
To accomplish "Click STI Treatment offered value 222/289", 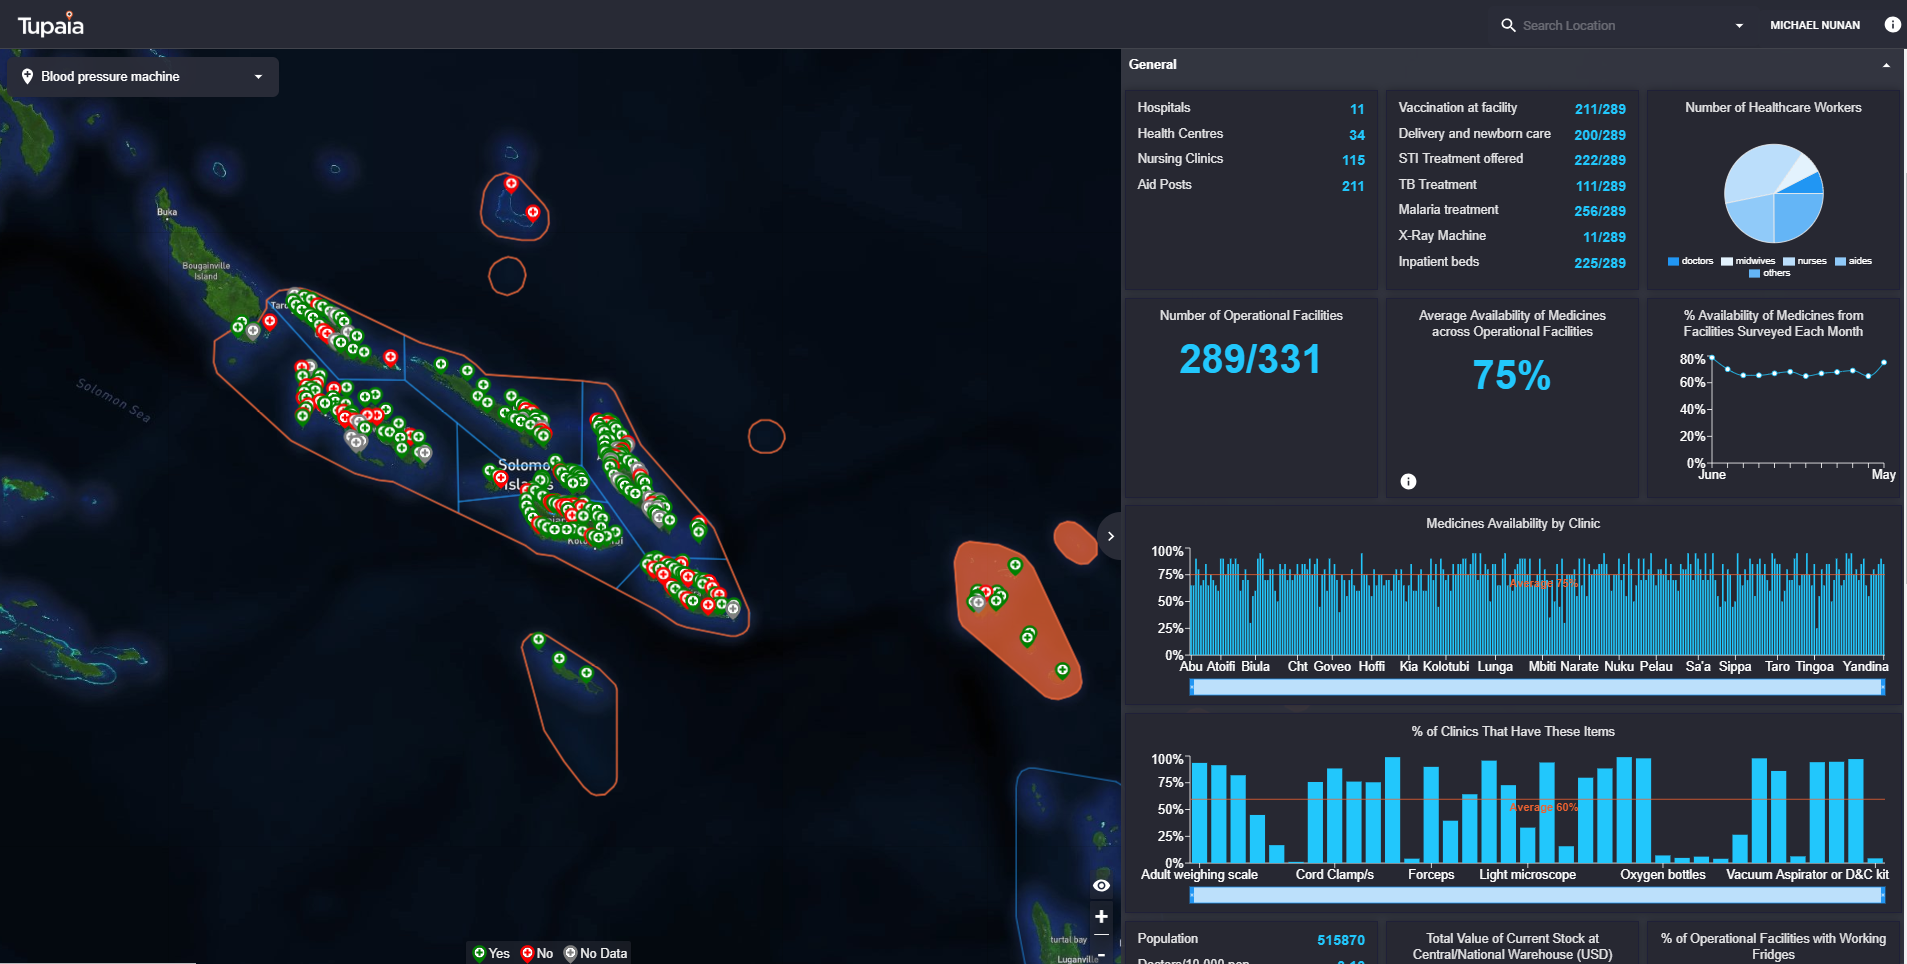I will [1600, 160].
